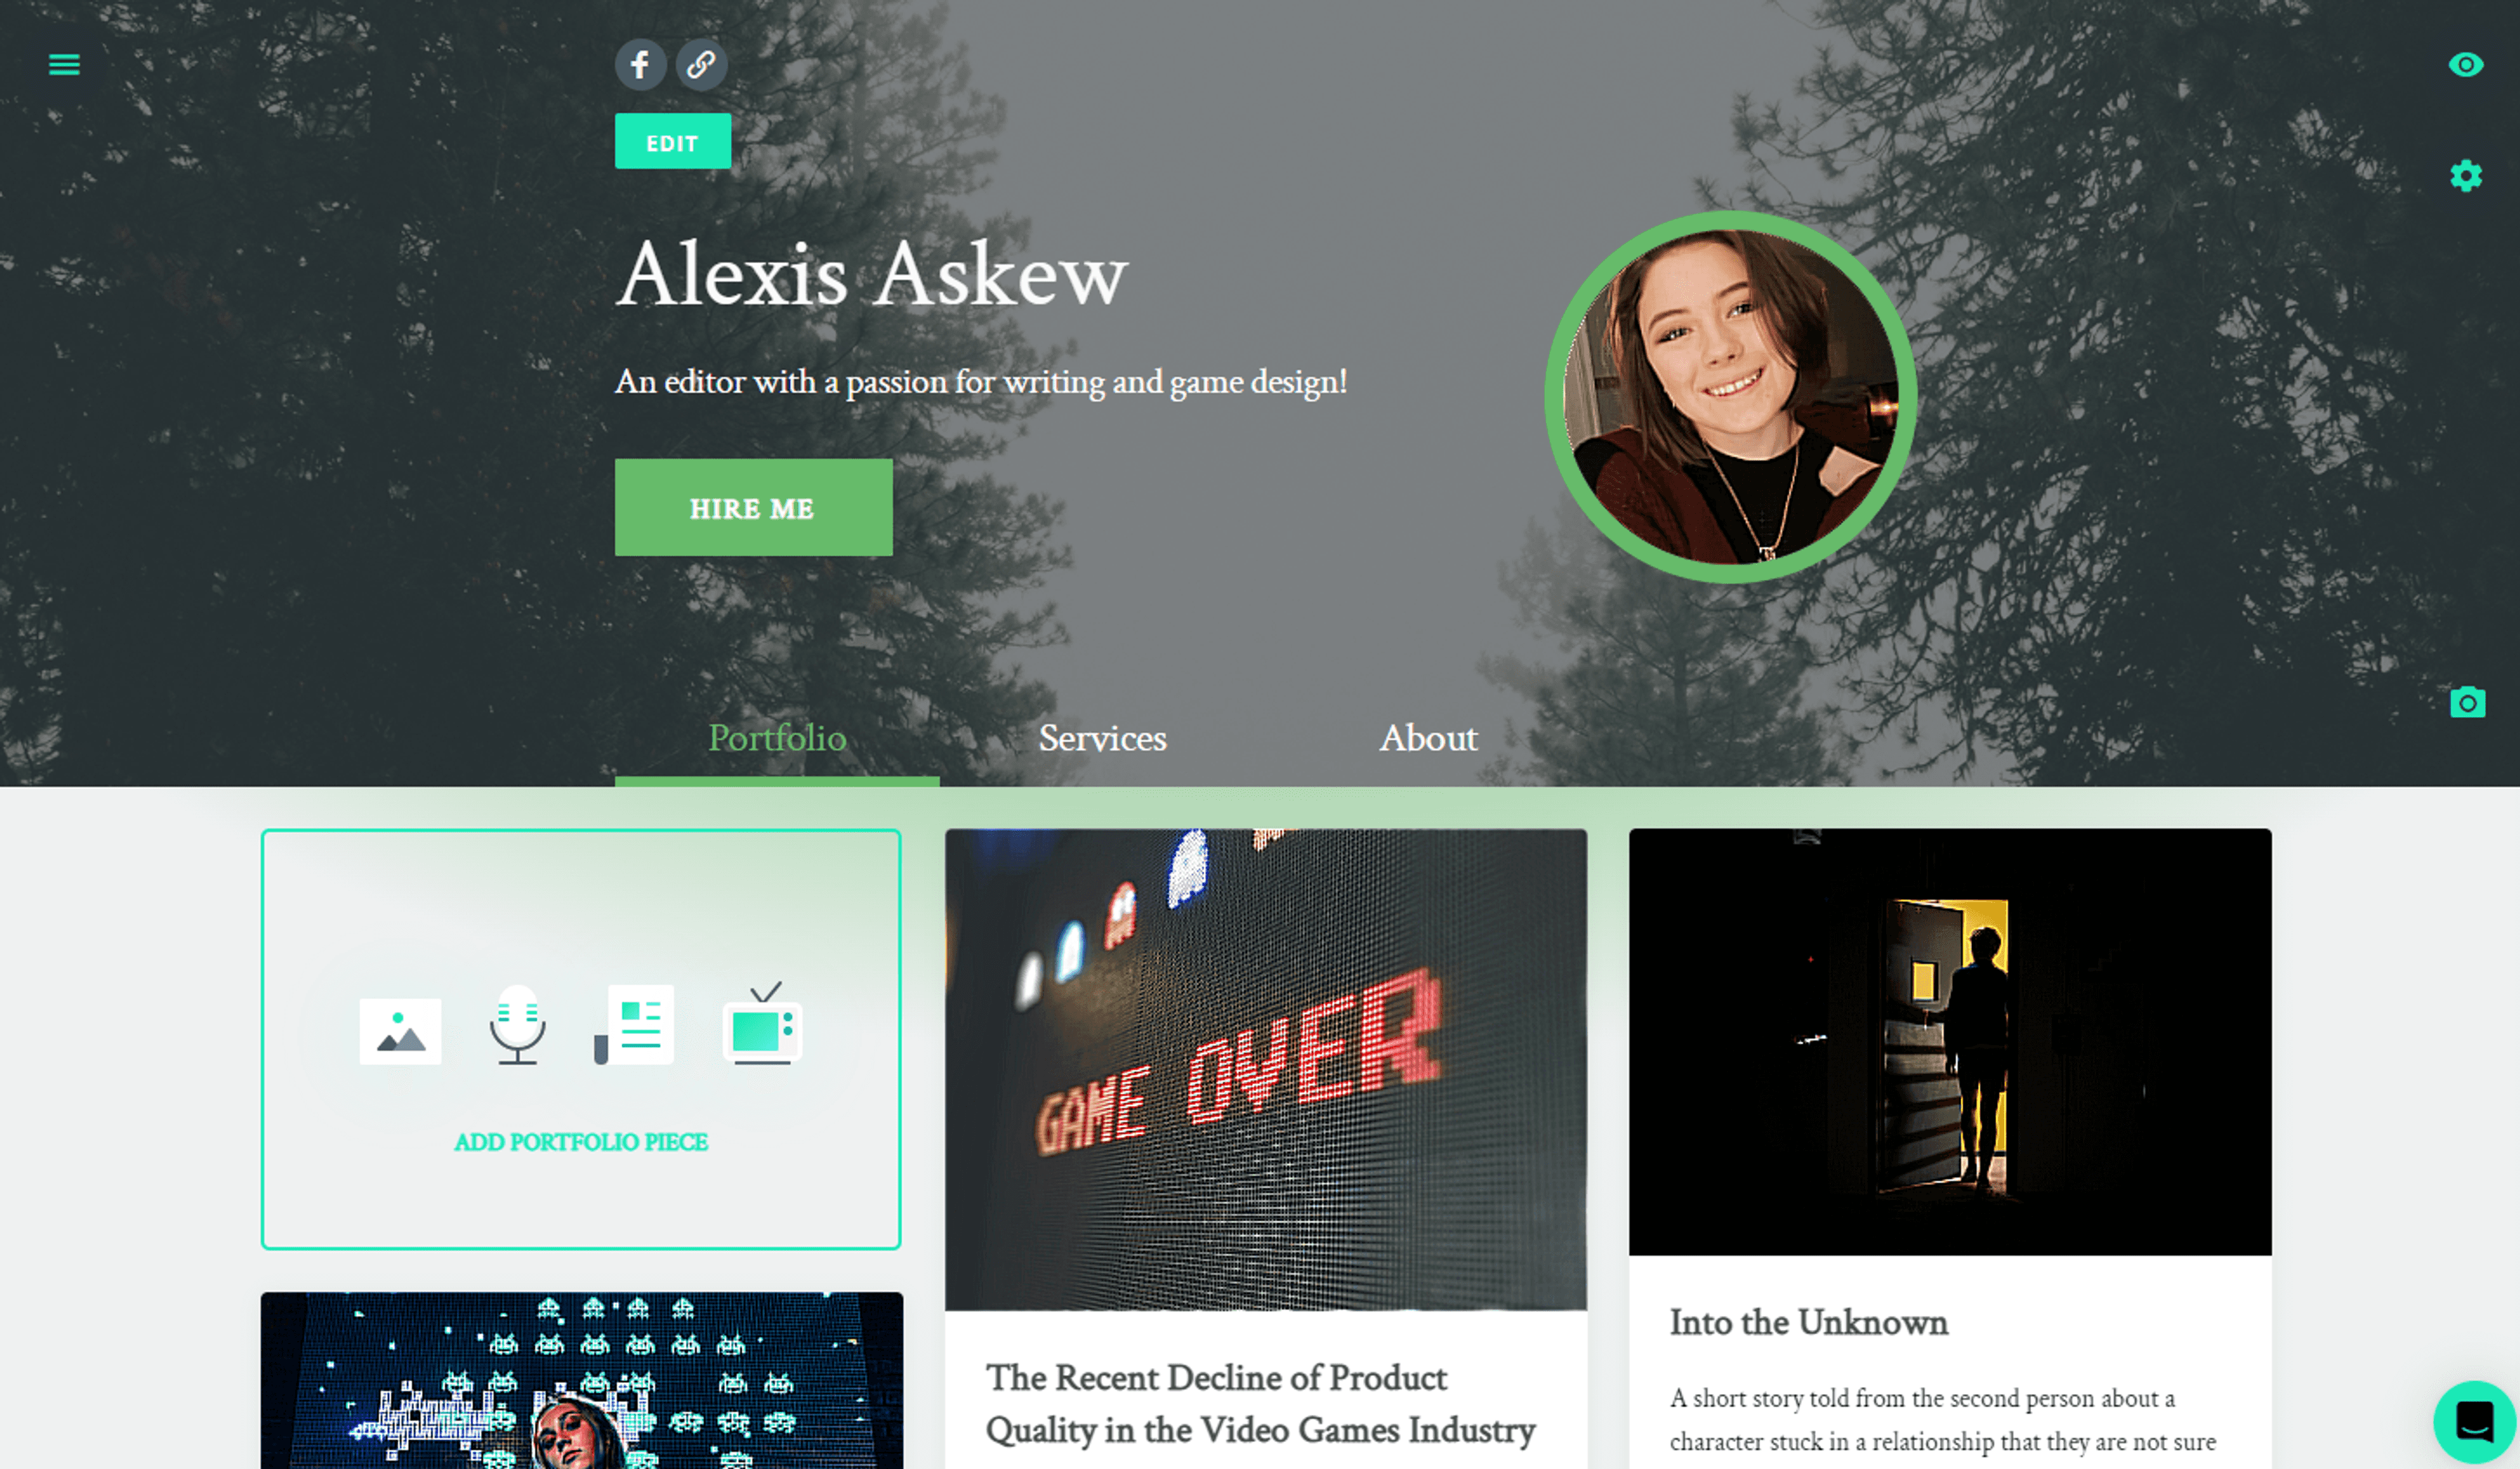Switch to the About tab
Viewport: 2520px width, 1469px height.
[x=1428, y=739]
